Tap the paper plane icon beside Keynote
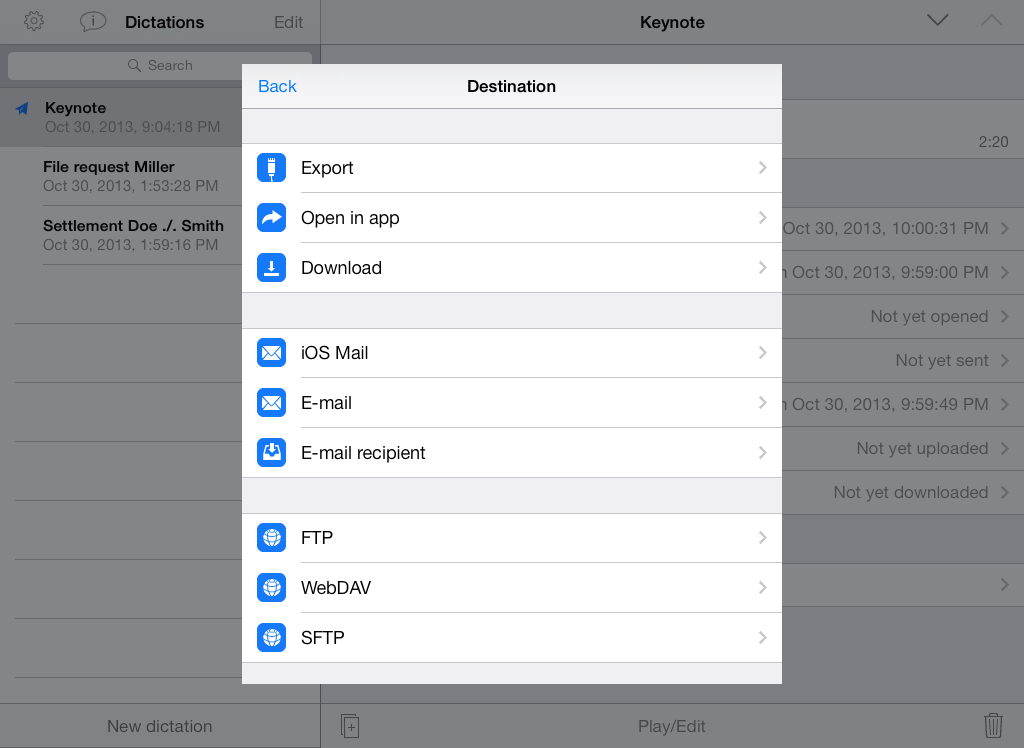 point(22,108)
